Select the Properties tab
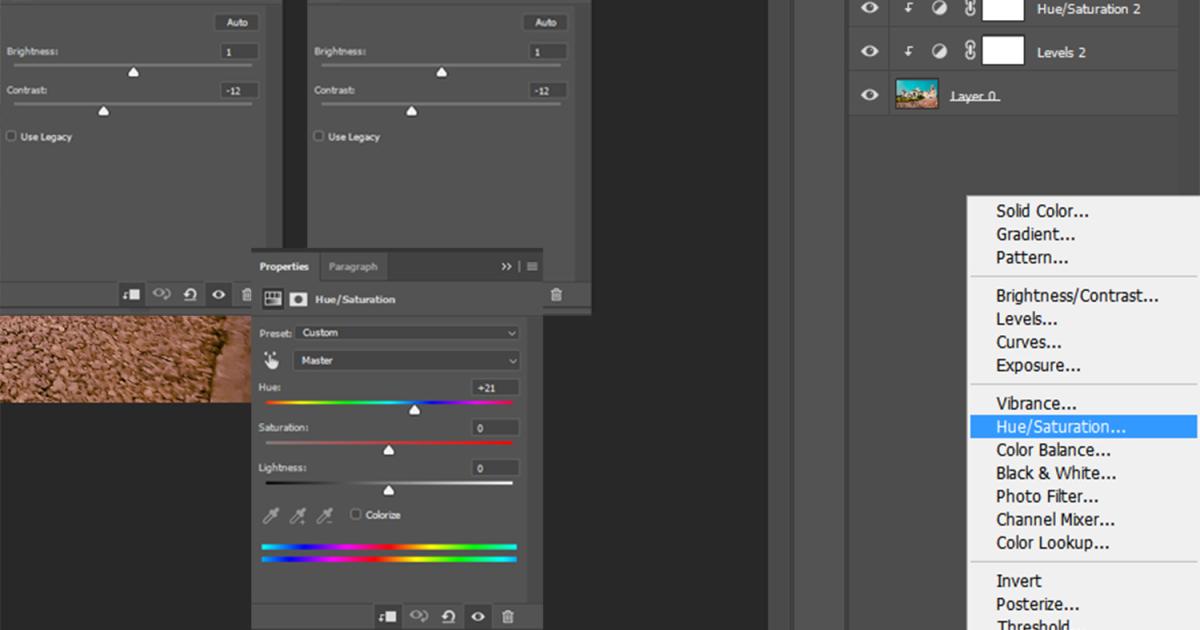This screenshot has height=630, width=1200. [284, 267]
